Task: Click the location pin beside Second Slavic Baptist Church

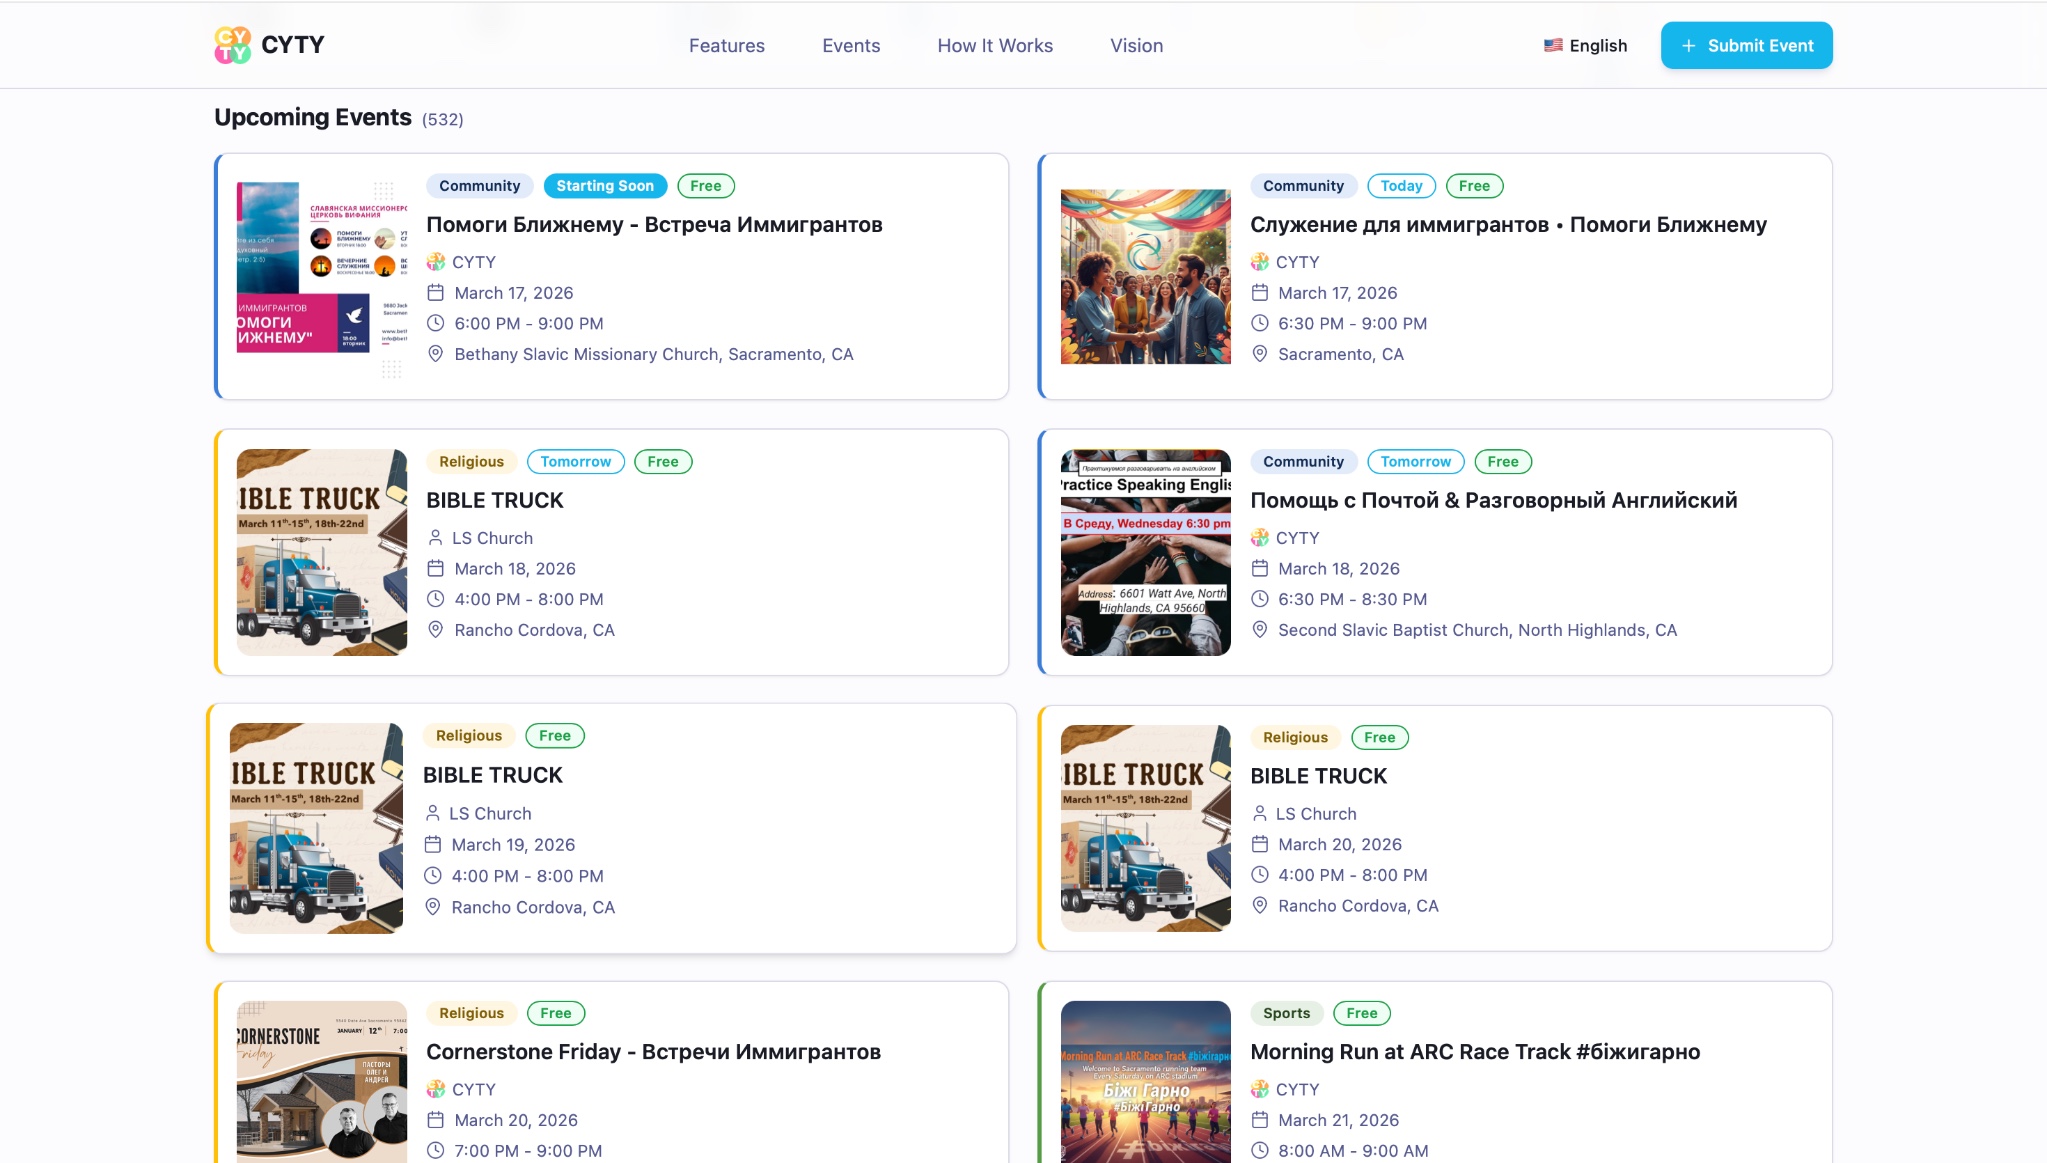Action: point(1259,630)
